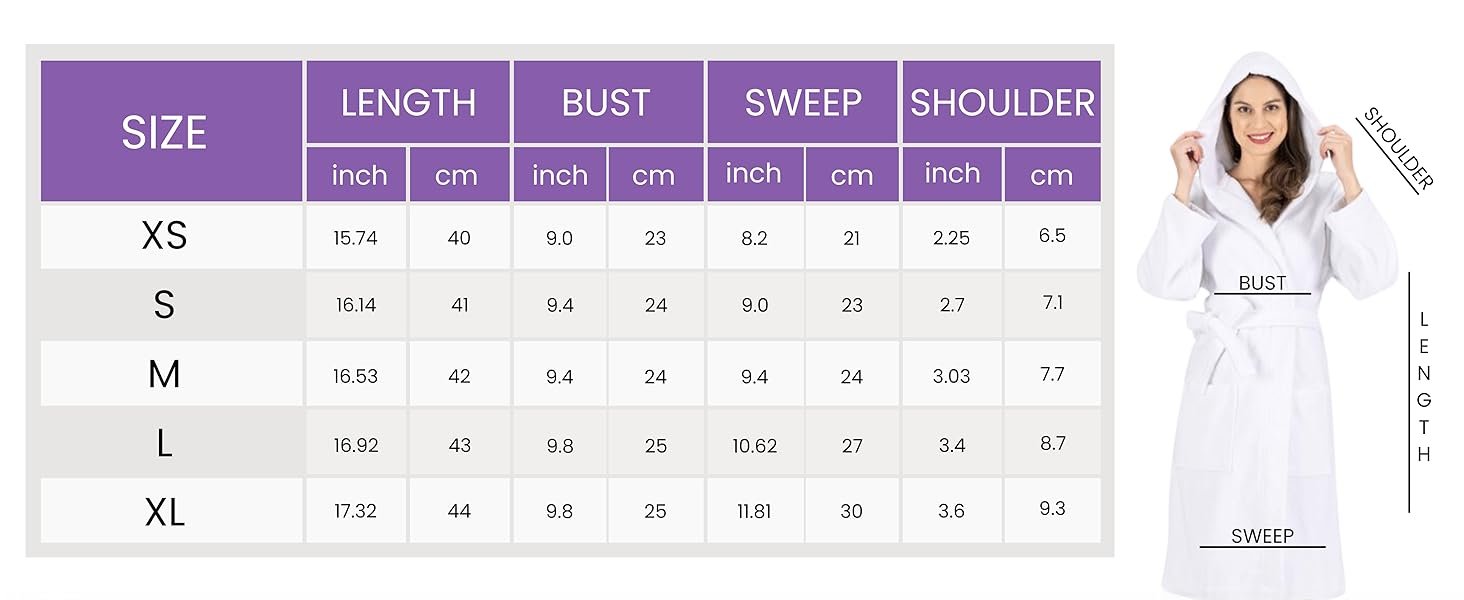Click the SHOULDER column header
Viewport: 1464px width, 600px height.
coord(1002,102)
